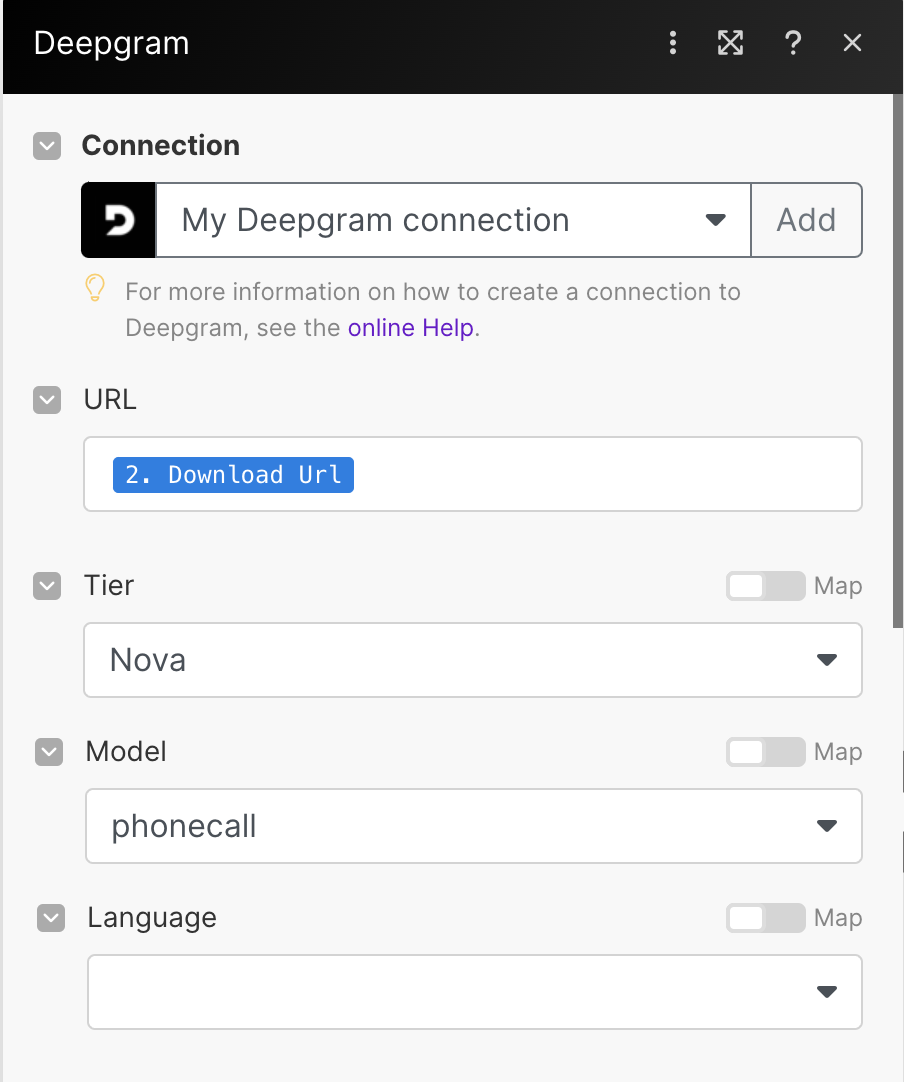Image resolution: width=904 pixels, height=1082 pixels.
Task: Close the Deepgram module panel
Action: coord(852,43)
